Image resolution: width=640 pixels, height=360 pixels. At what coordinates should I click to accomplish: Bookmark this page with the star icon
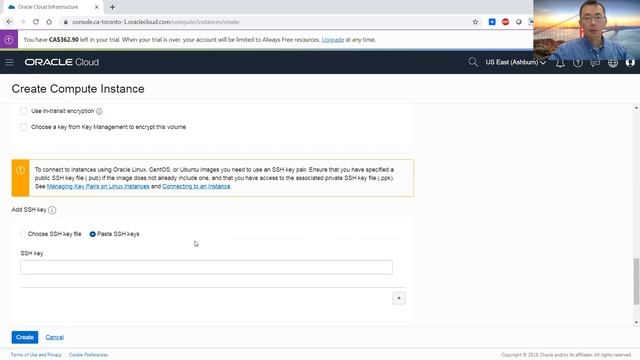tap(475, 22)
